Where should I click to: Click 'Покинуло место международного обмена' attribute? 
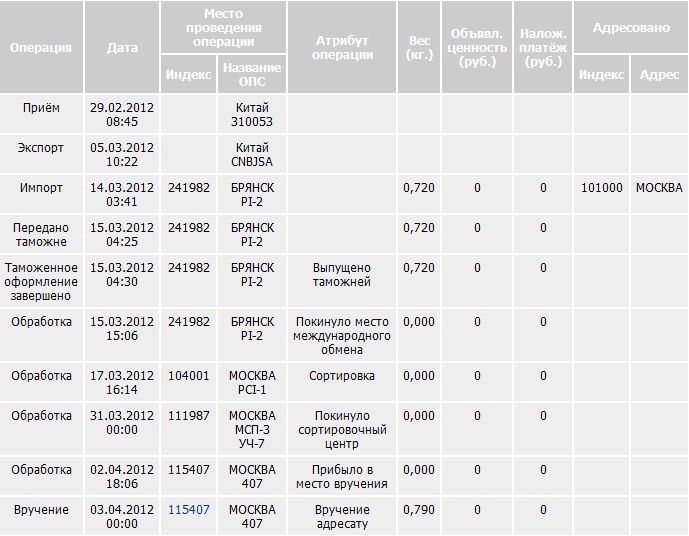(x=342, y=336)
